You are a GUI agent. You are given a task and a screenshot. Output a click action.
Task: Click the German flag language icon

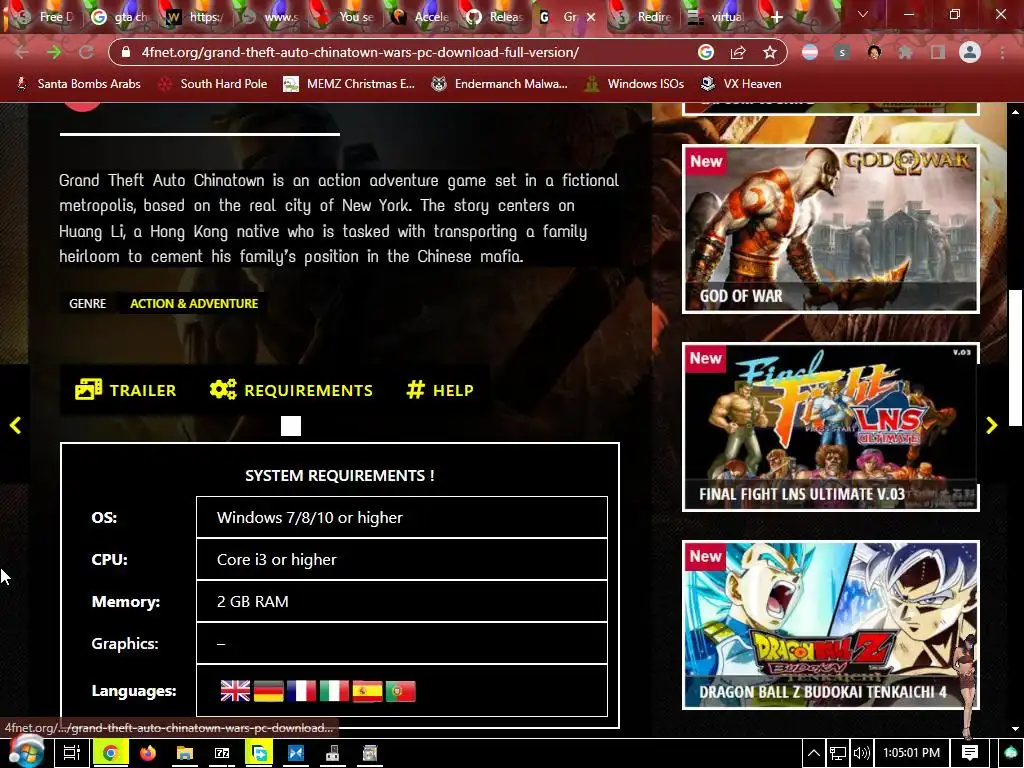click(x=268, y=691)
